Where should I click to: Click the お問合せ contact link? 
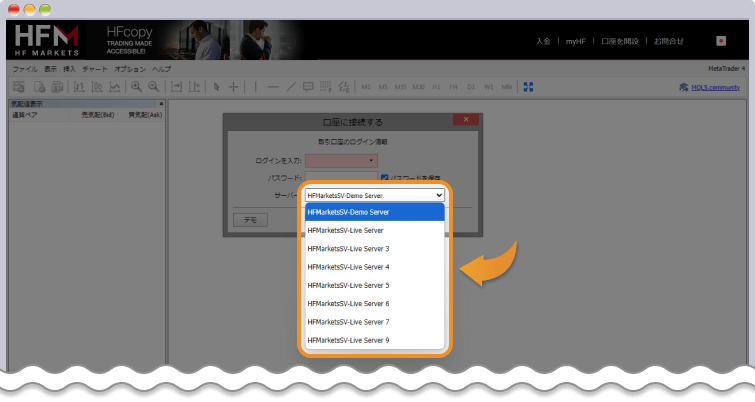[668, 41]
